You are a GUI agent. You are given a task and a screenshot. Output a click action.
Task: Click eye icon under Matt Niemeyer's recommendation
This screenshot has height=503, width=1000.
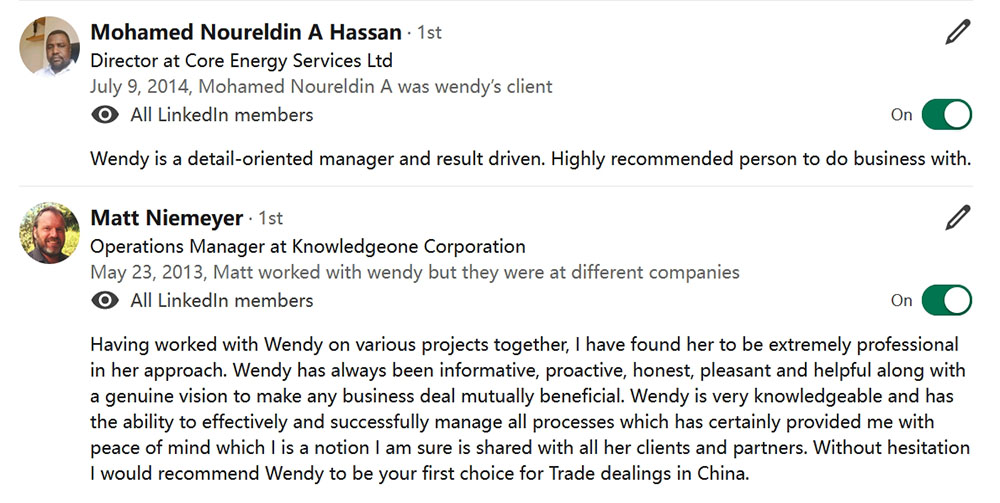point(105,300)
